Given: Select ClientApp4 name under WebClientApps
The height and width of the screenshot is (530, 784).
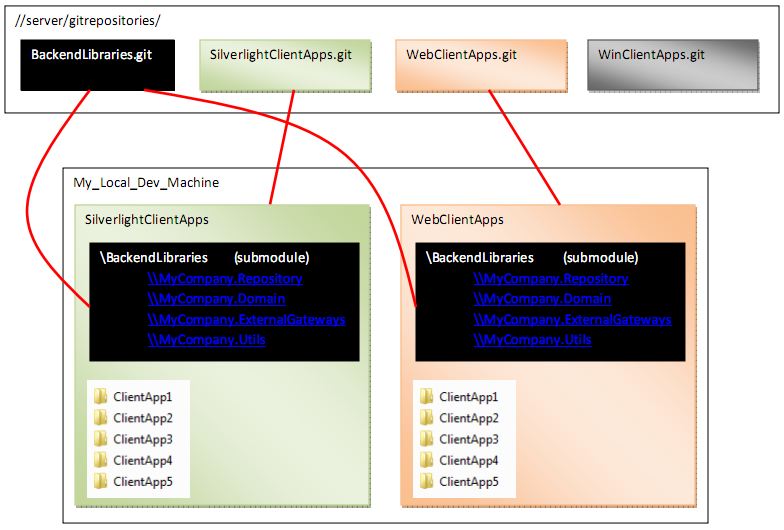Looking at the screenshot, I should [469, 460].
